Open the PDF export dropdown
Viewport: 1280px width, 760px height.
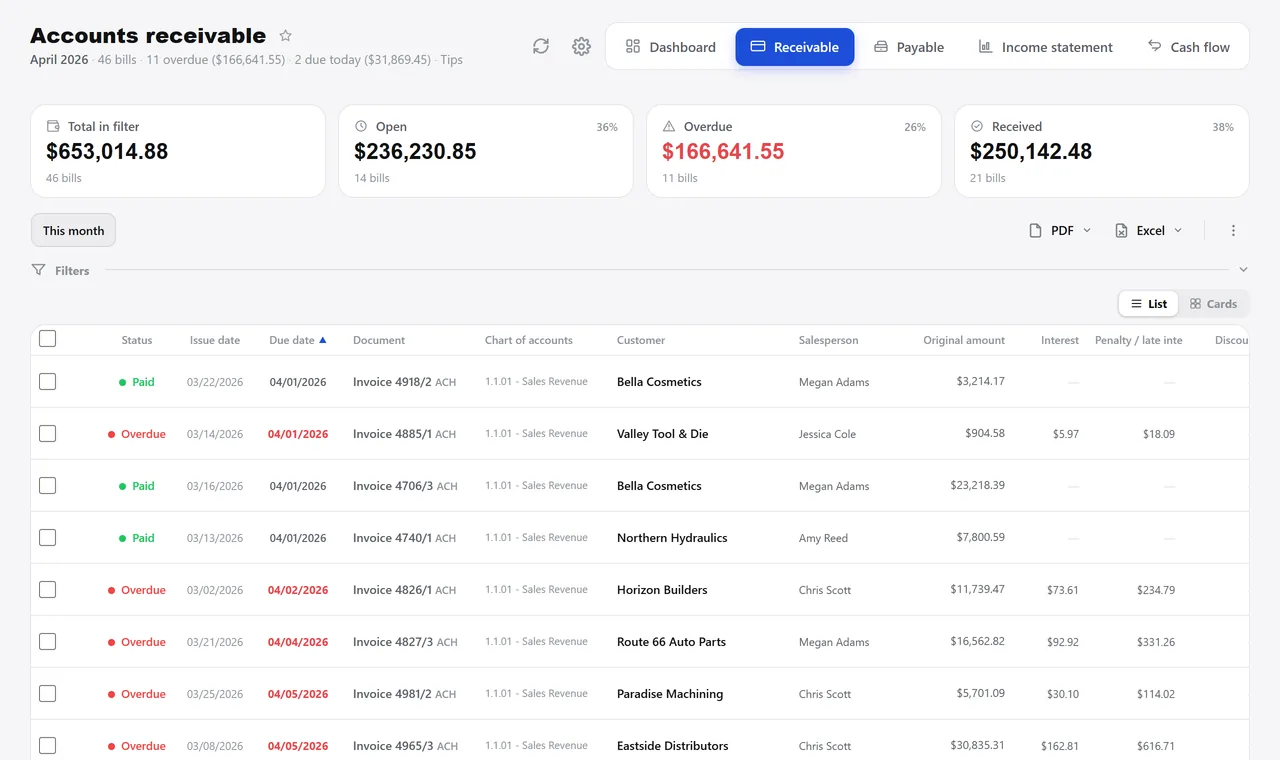(x=1060, y=230)
